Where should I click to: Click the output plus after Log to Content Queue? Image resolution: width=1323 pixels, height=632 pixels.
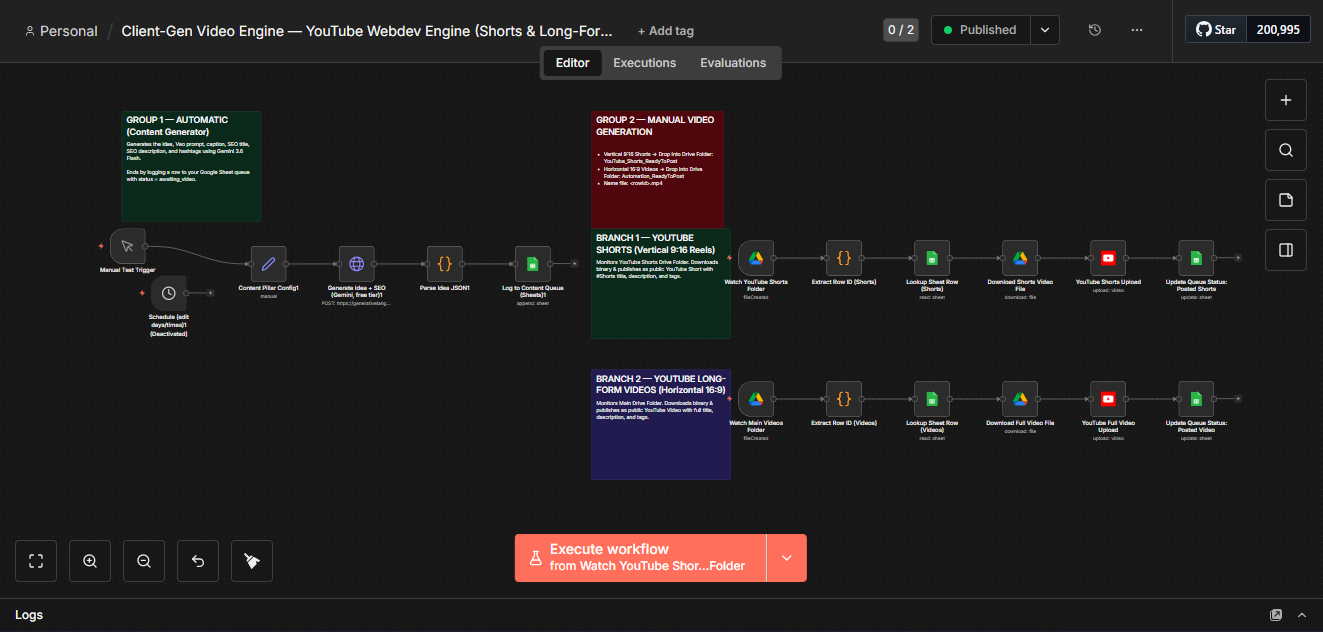[574, 264]
